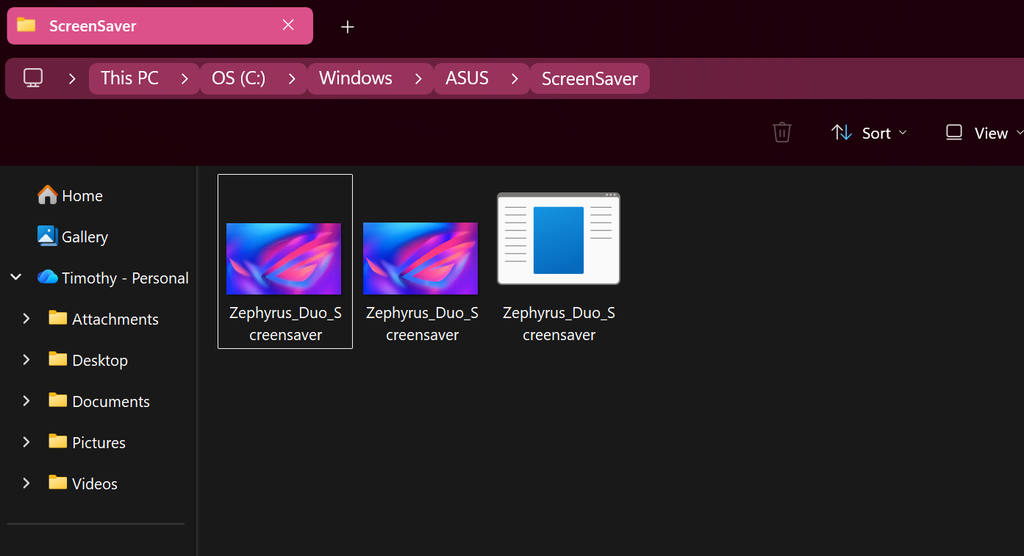Expand the Attachments folder node

[x=26, y=318]
